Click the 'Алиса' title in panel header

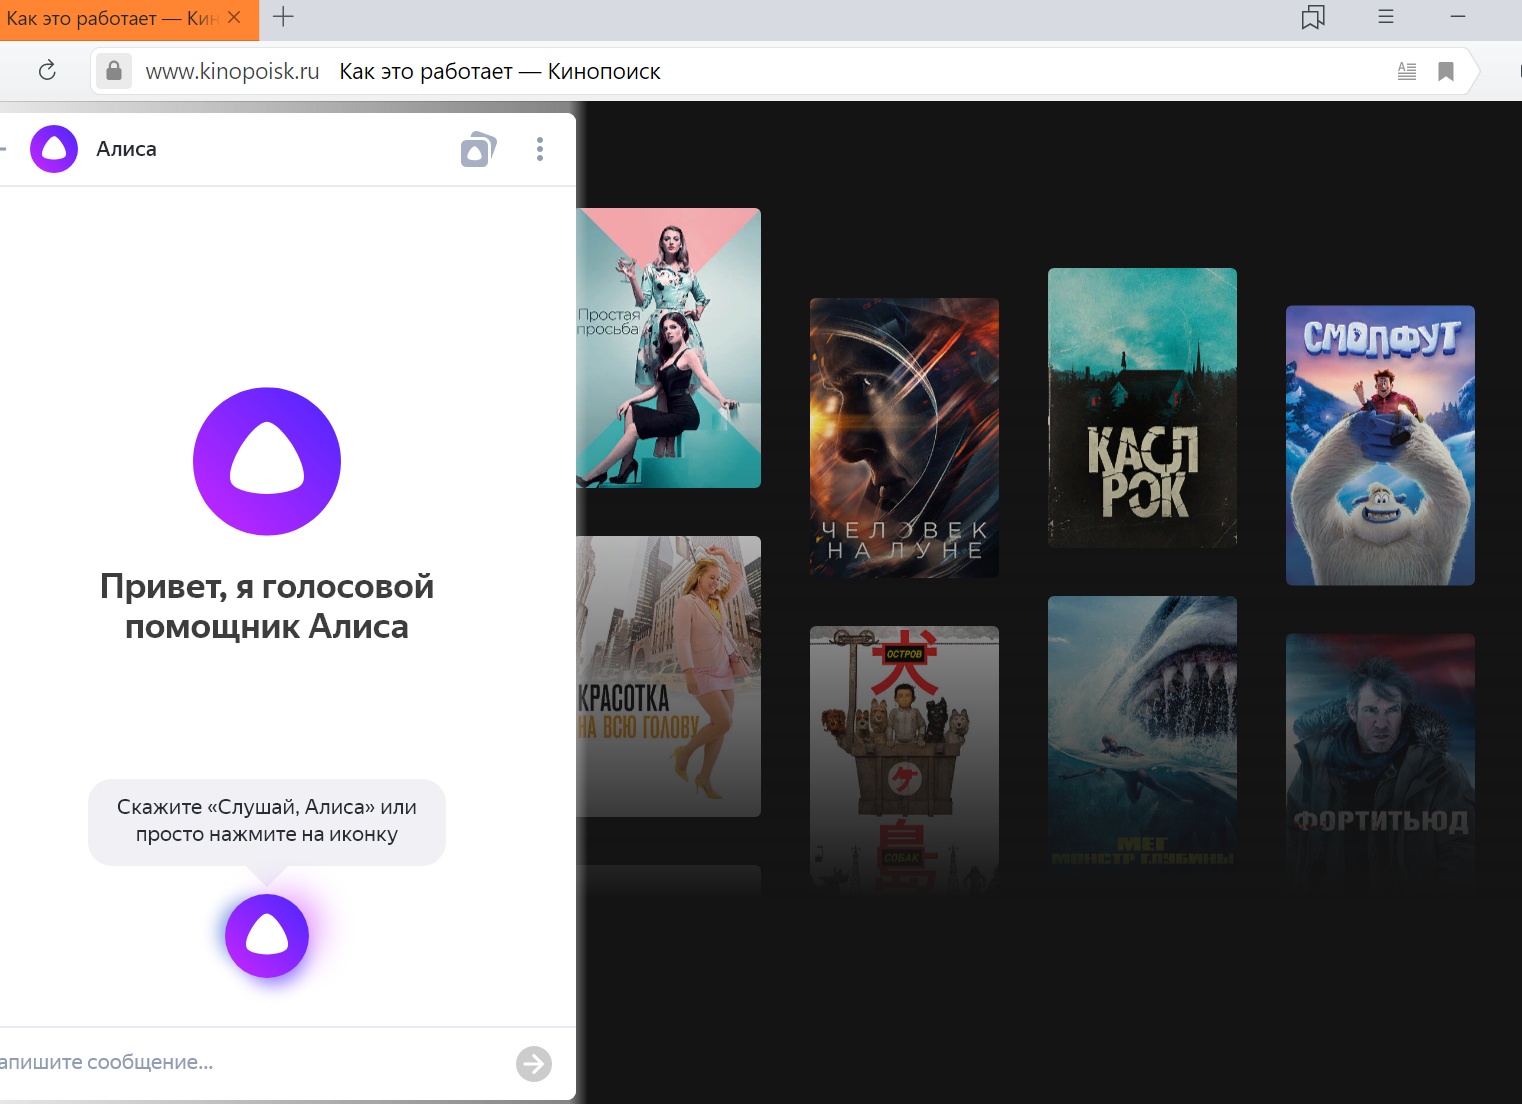pyautogui.click(x=126, y=149)
